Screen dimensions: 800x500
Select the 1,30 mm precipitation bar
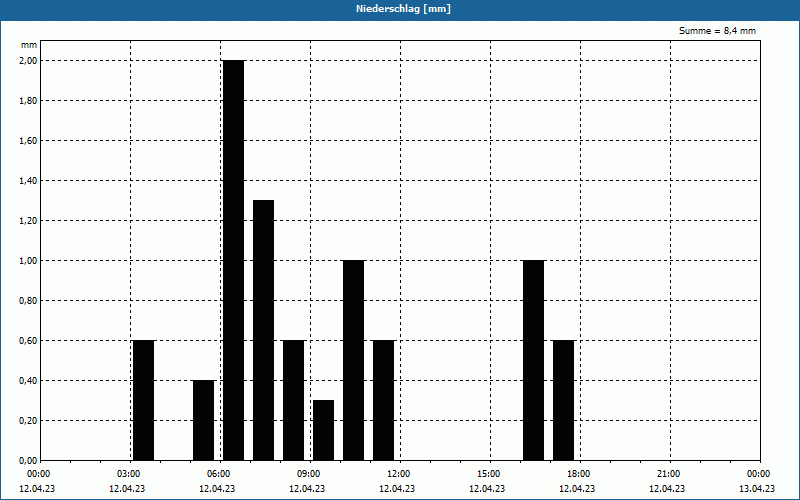click(264, 330)
